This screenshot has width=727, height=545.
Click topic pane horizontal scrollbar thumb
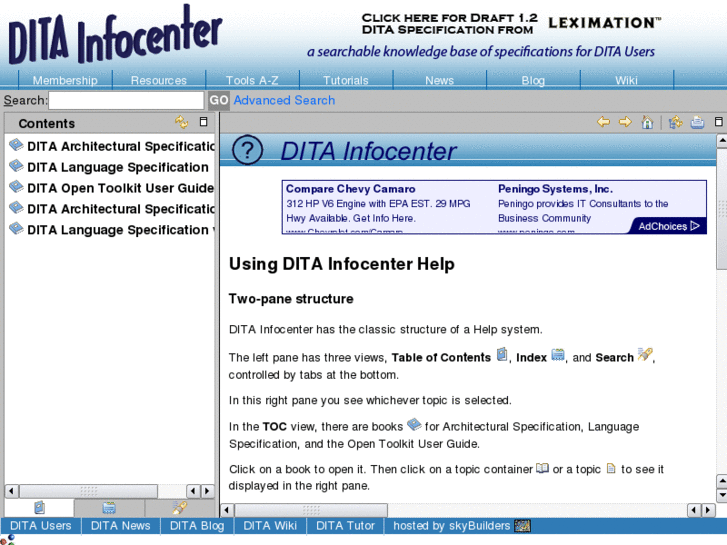[311, 510]
